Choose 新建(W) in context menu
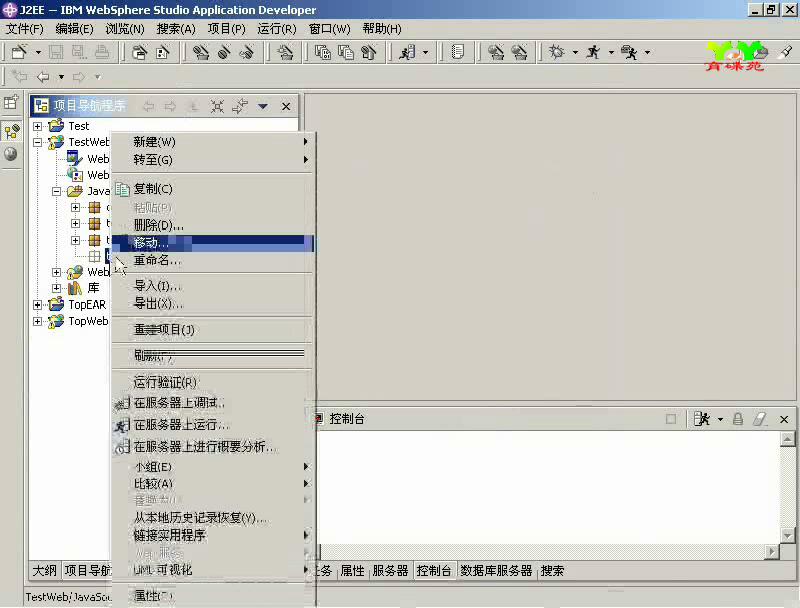The image size is (800, 608). click(x=213, y=141)
